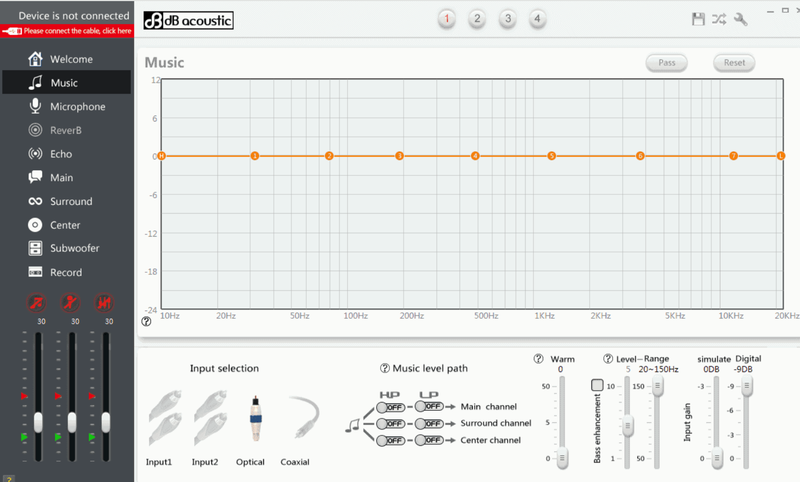The height and width of the screenshot is (482, 800).
Task: Select EQ node L on the curve
Action: coord(781,156)
